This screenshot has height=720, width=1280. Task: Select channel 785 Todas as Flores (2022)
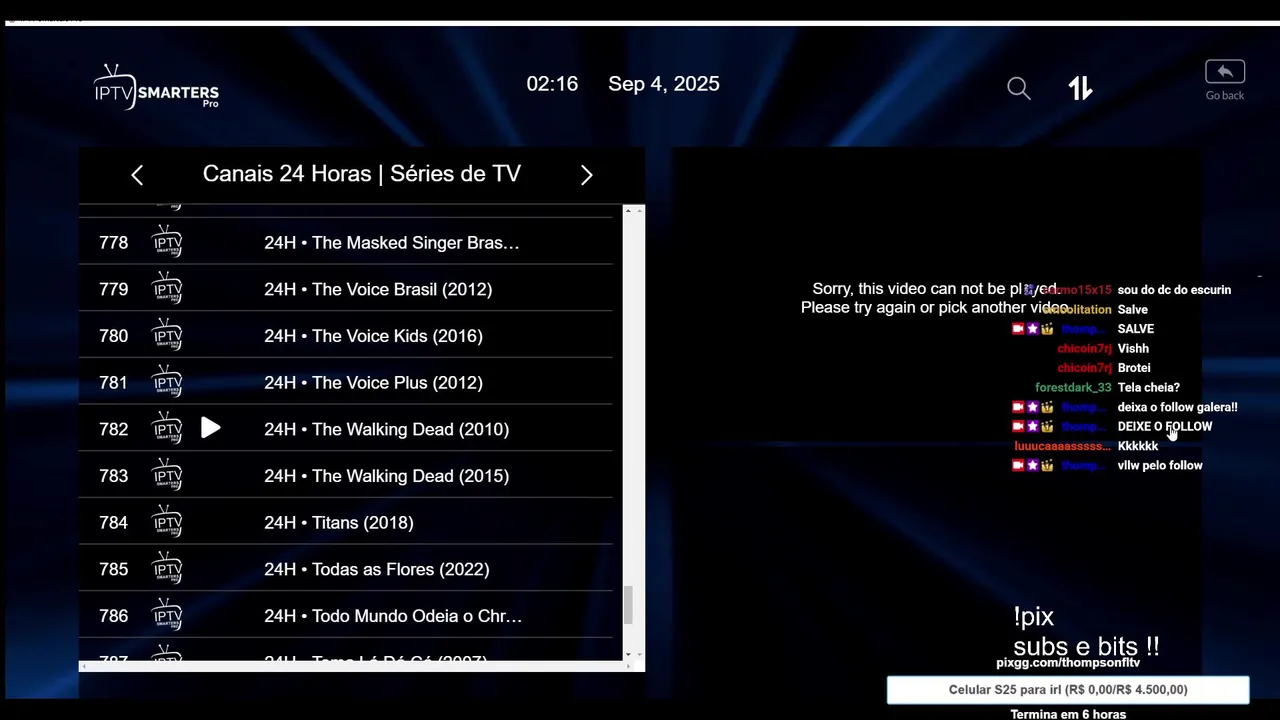pos(346,569)
